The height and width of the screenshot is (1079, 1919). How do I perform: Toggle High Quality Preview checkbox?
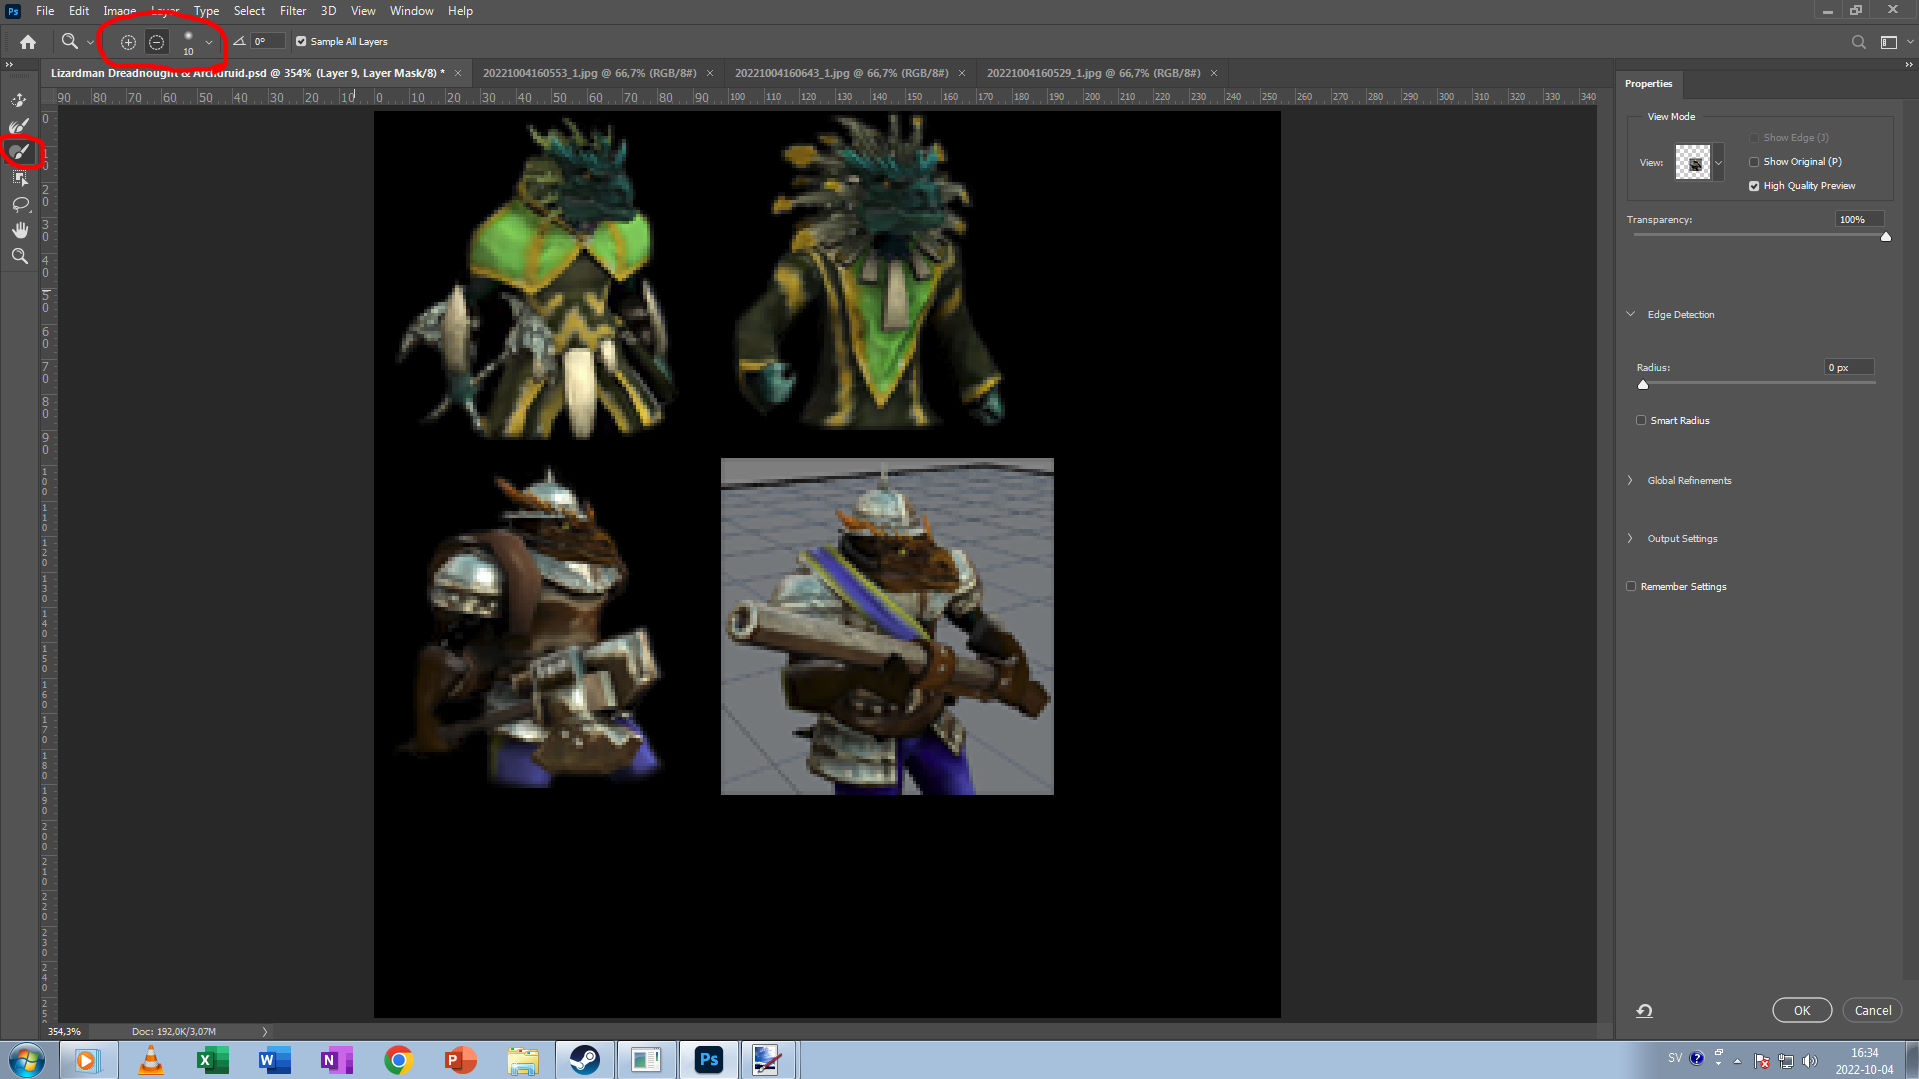pos(1754,186)
